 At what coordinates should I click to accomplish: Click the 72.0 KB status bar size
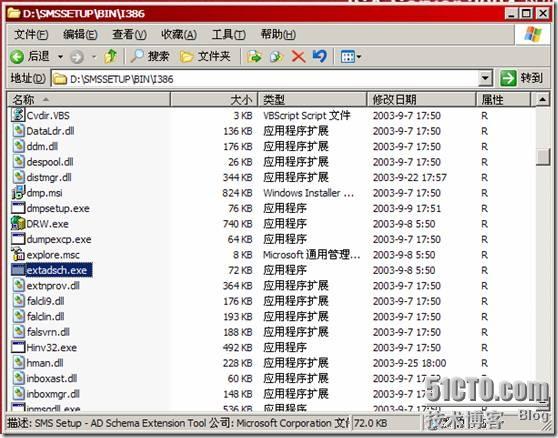[371, 423]
